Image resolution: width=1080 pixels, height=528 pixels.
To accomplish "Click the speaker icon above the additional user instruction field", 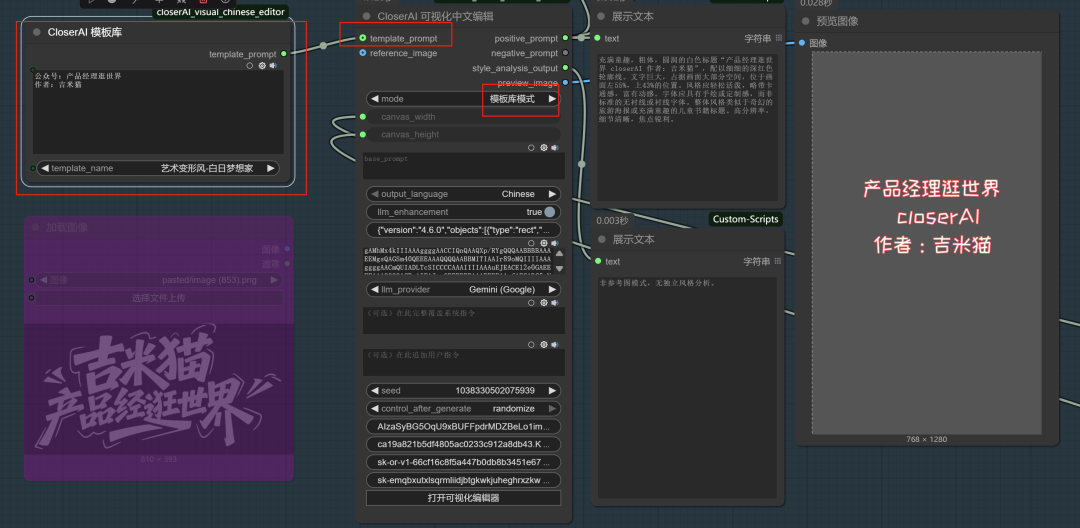I will pyautogui.click(x=555, y=344).
